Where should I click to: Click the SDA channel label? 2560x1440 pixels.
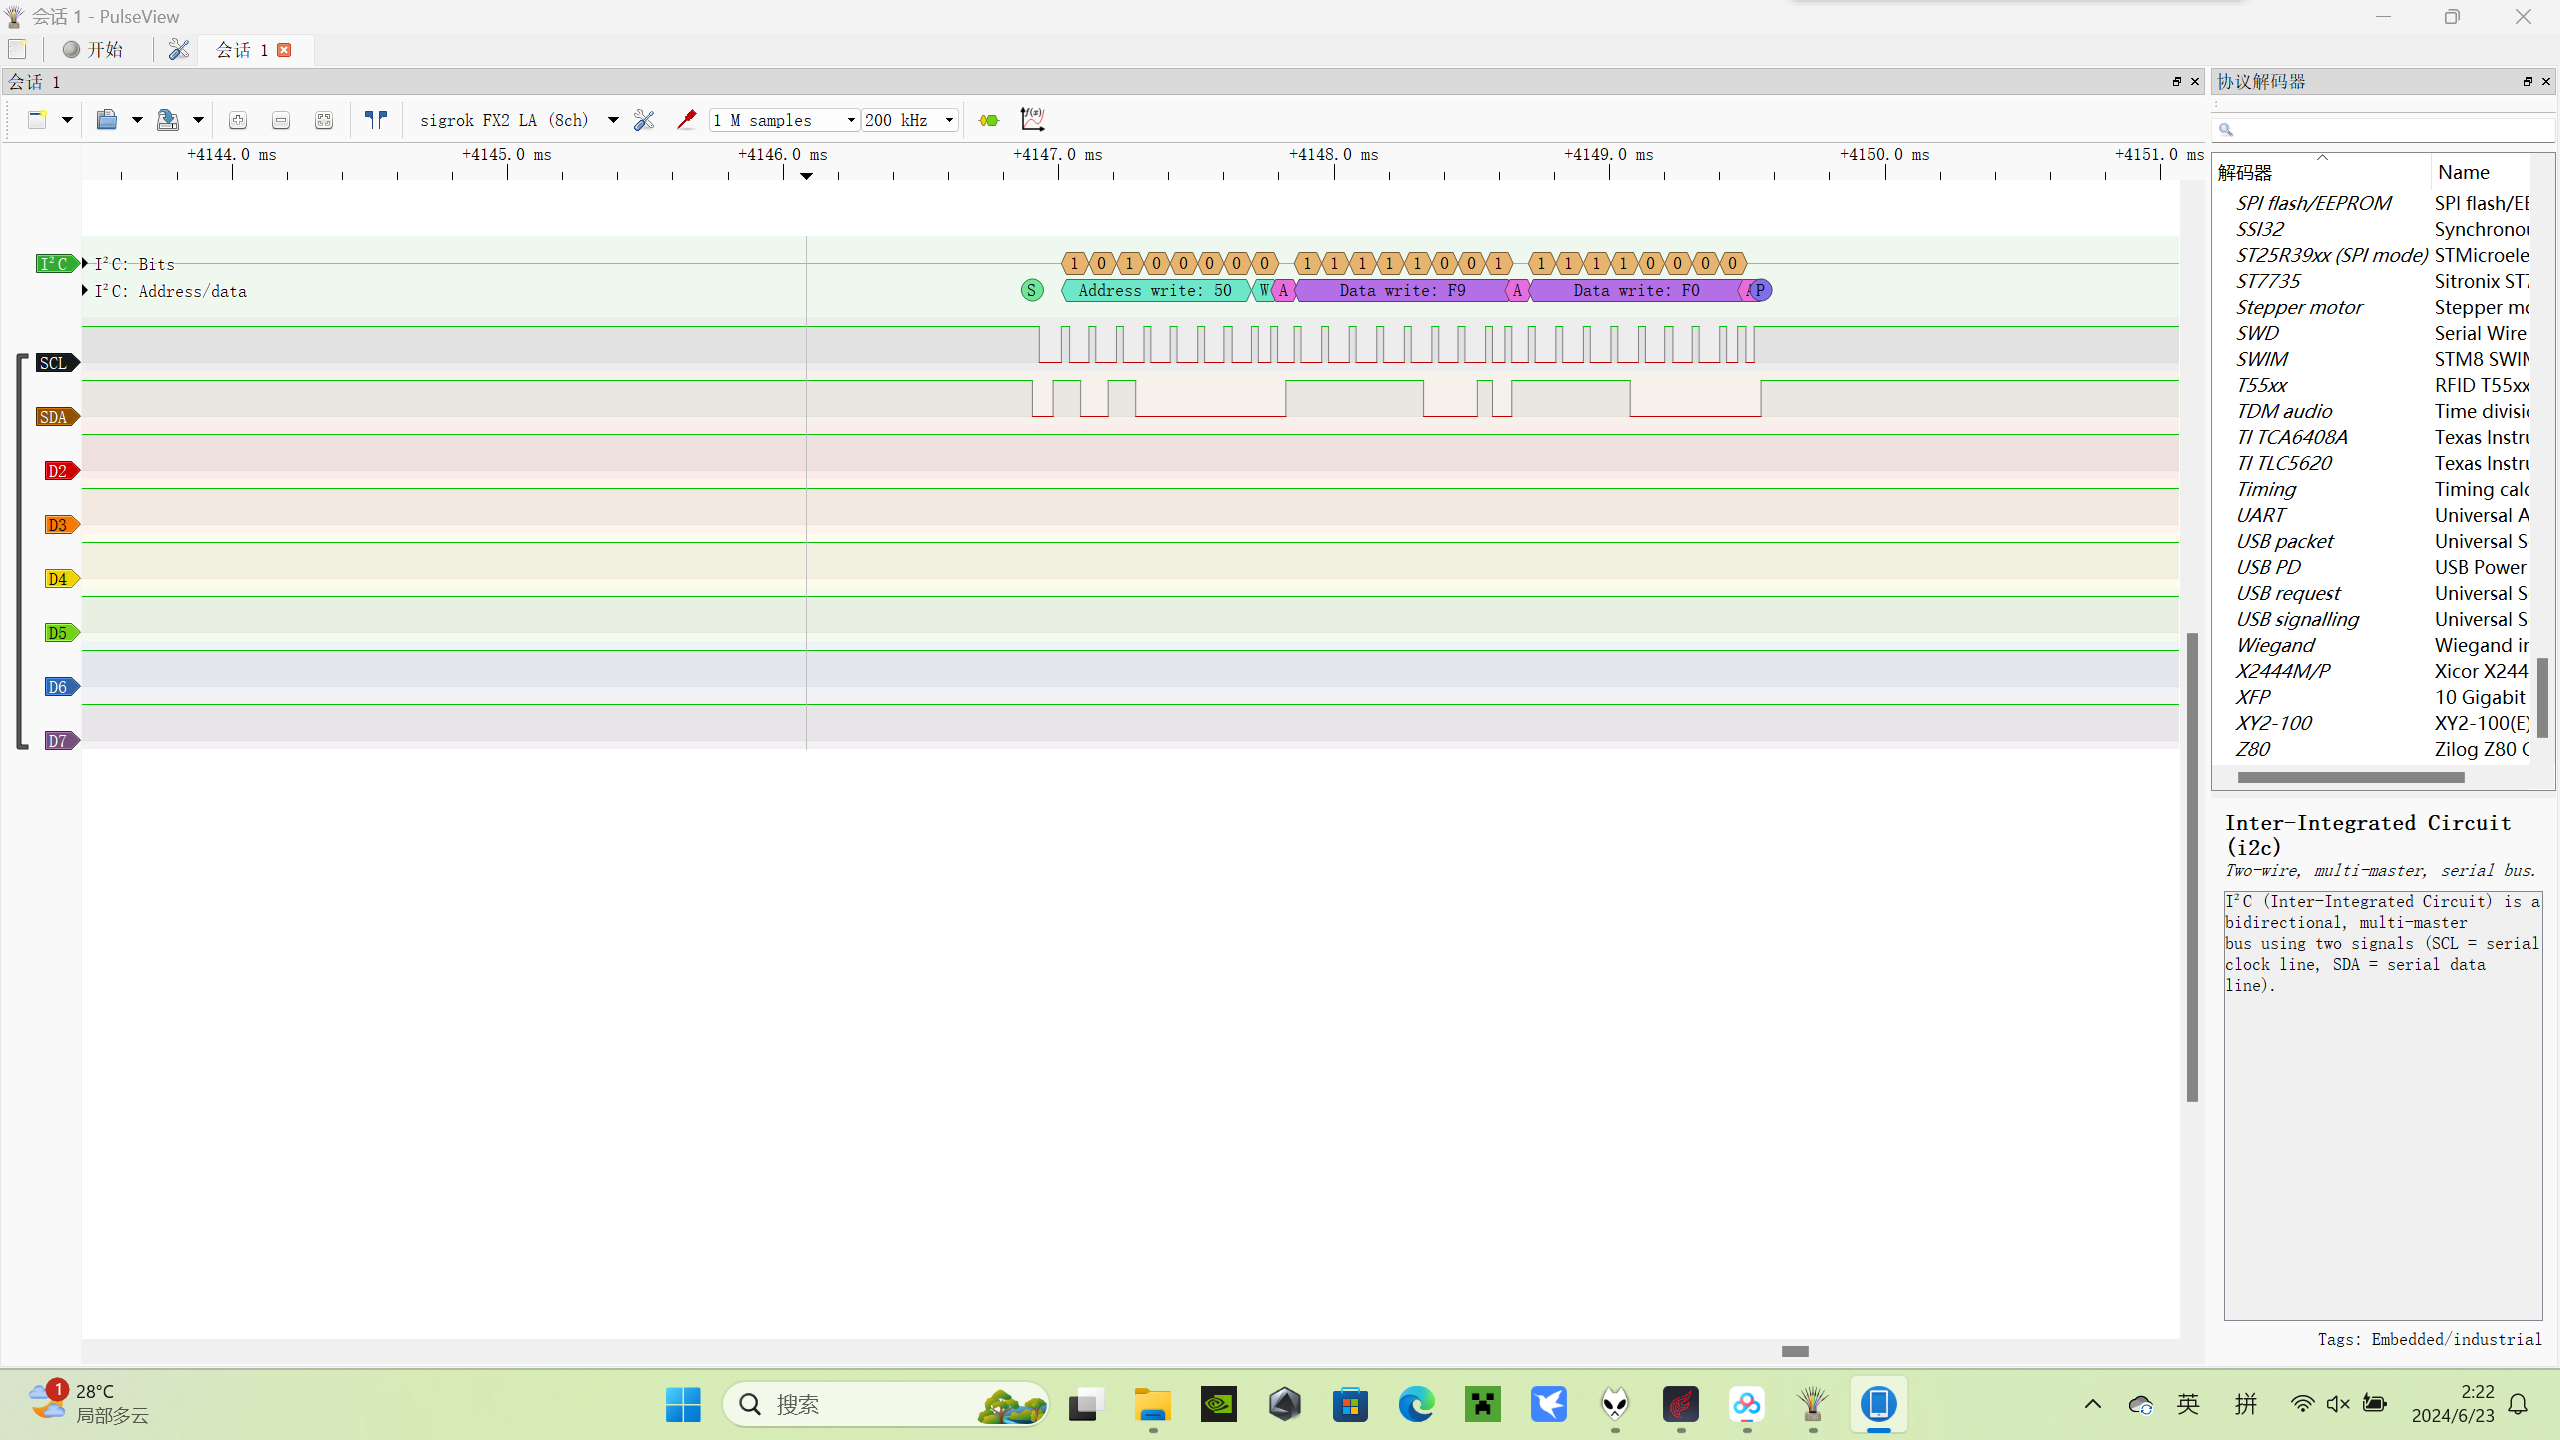click(54, 417)
